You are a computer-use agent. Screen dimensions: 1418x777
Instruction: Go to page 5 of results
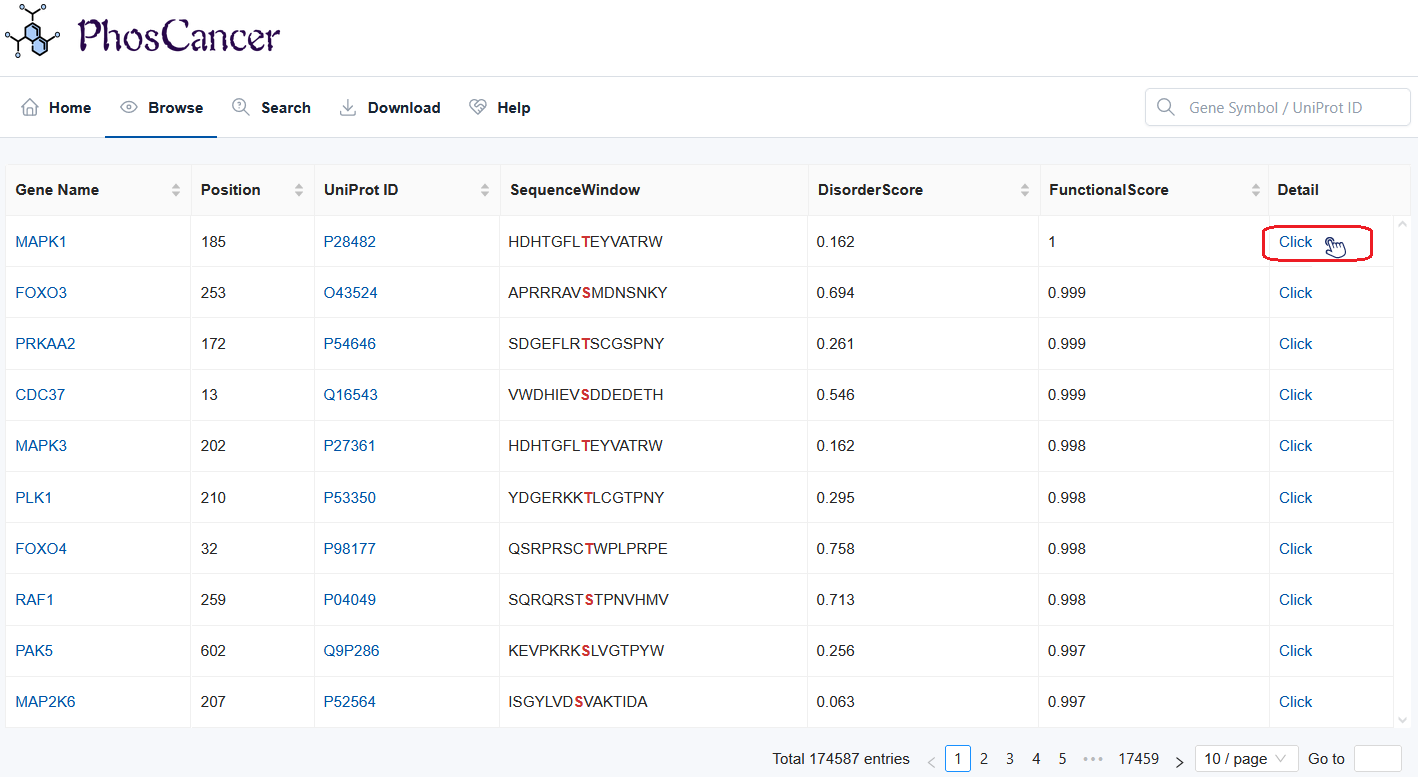[x=1062, y=759]
